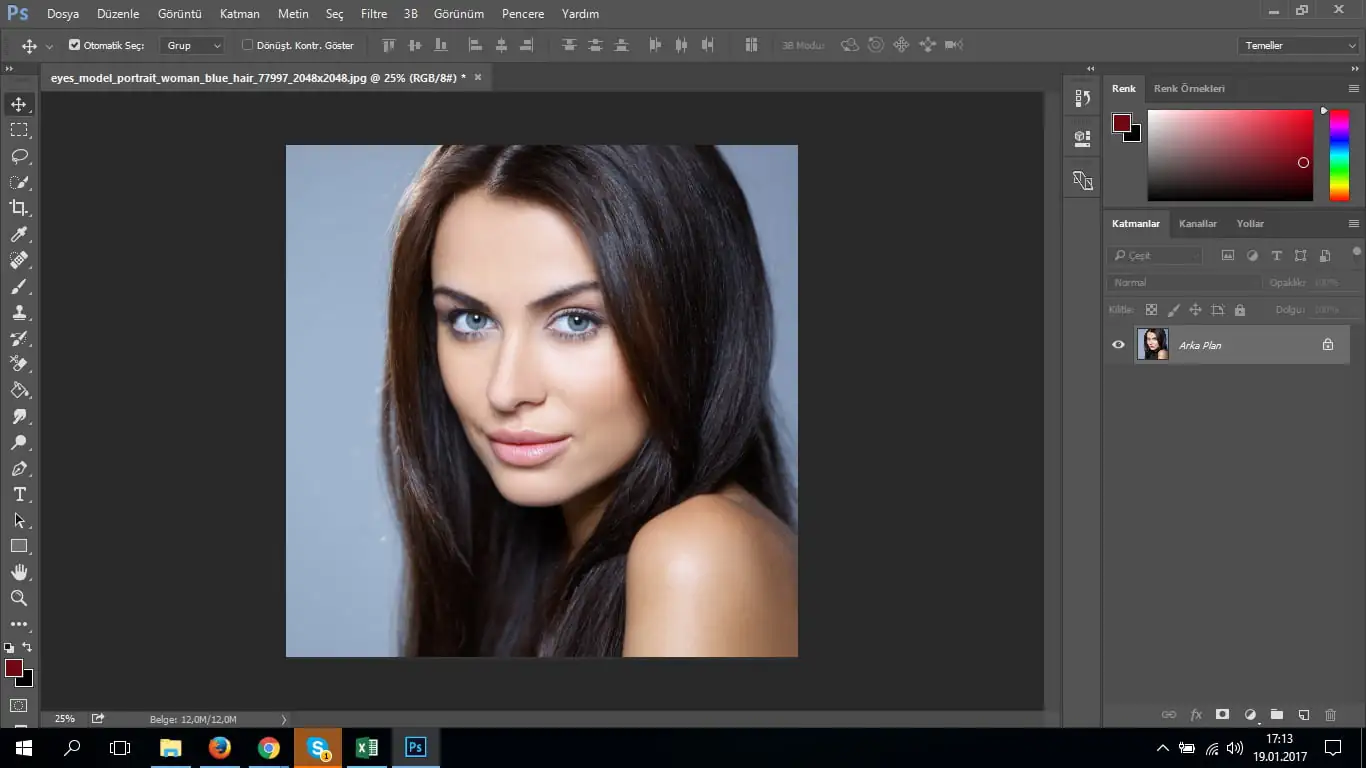Select the Rectangular Marquee tool
This screenshot has width=1366, height=768.
click(19, 130)
